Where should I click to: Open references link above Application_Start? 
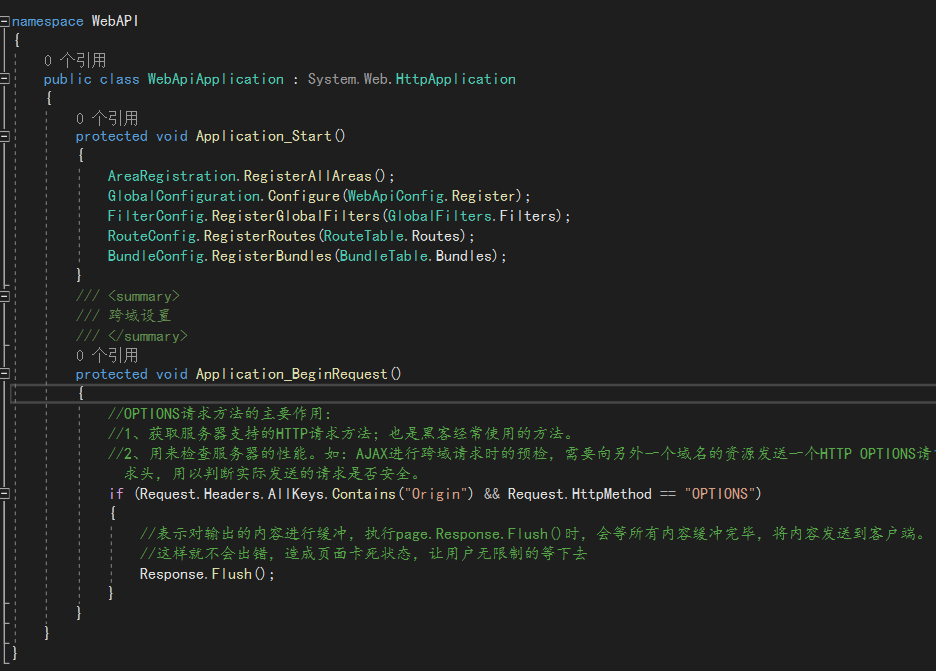tap(107, 118)
